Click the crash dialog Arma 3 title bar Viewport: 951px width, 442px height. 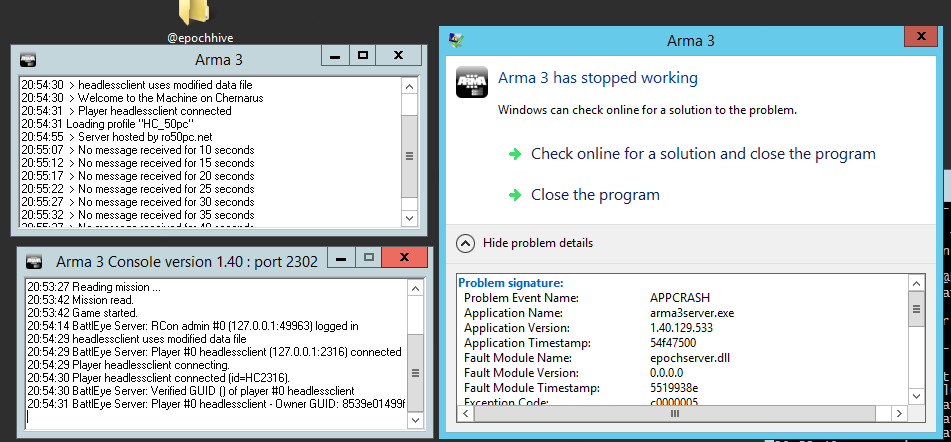pos(691,41)
